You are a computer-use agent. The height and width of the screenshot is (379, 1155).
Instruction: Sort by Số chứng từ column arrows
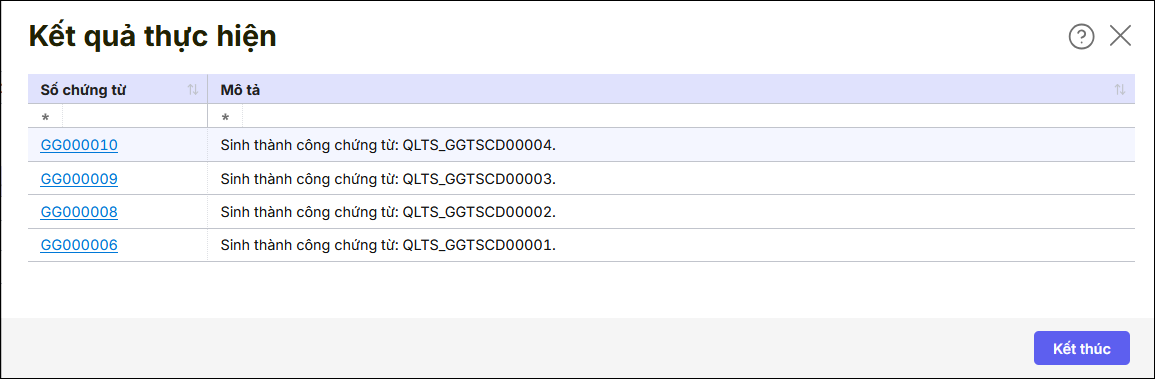(x=193, y=90)
